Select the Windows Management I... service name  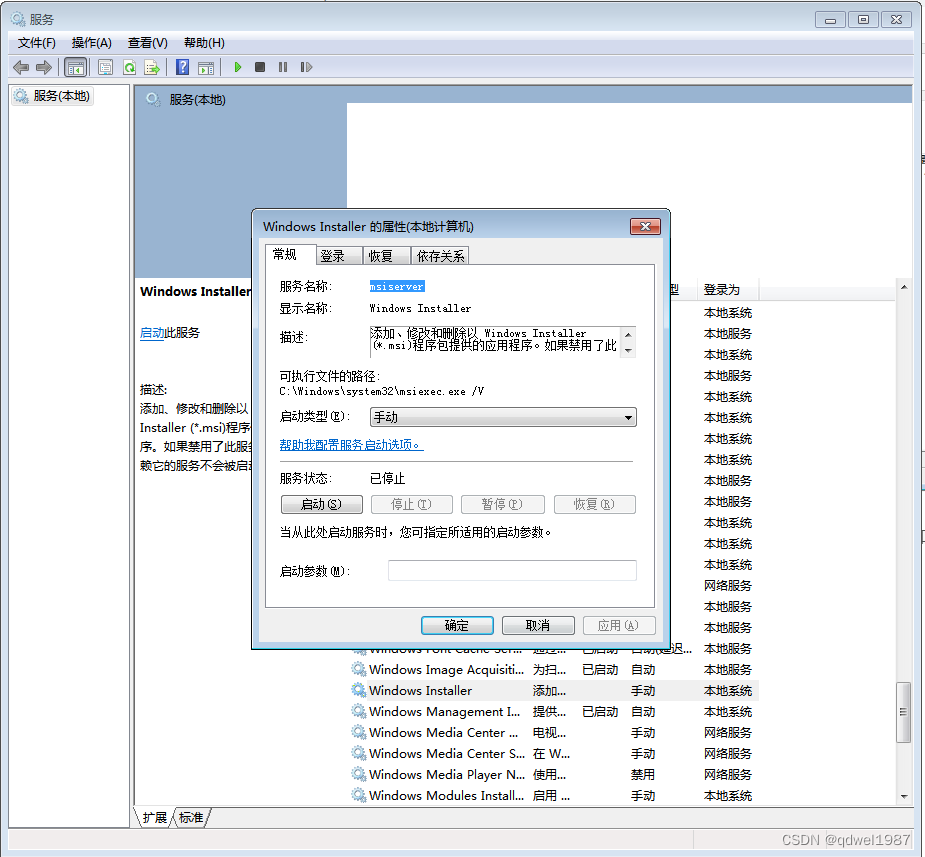[x=445, y=711]
